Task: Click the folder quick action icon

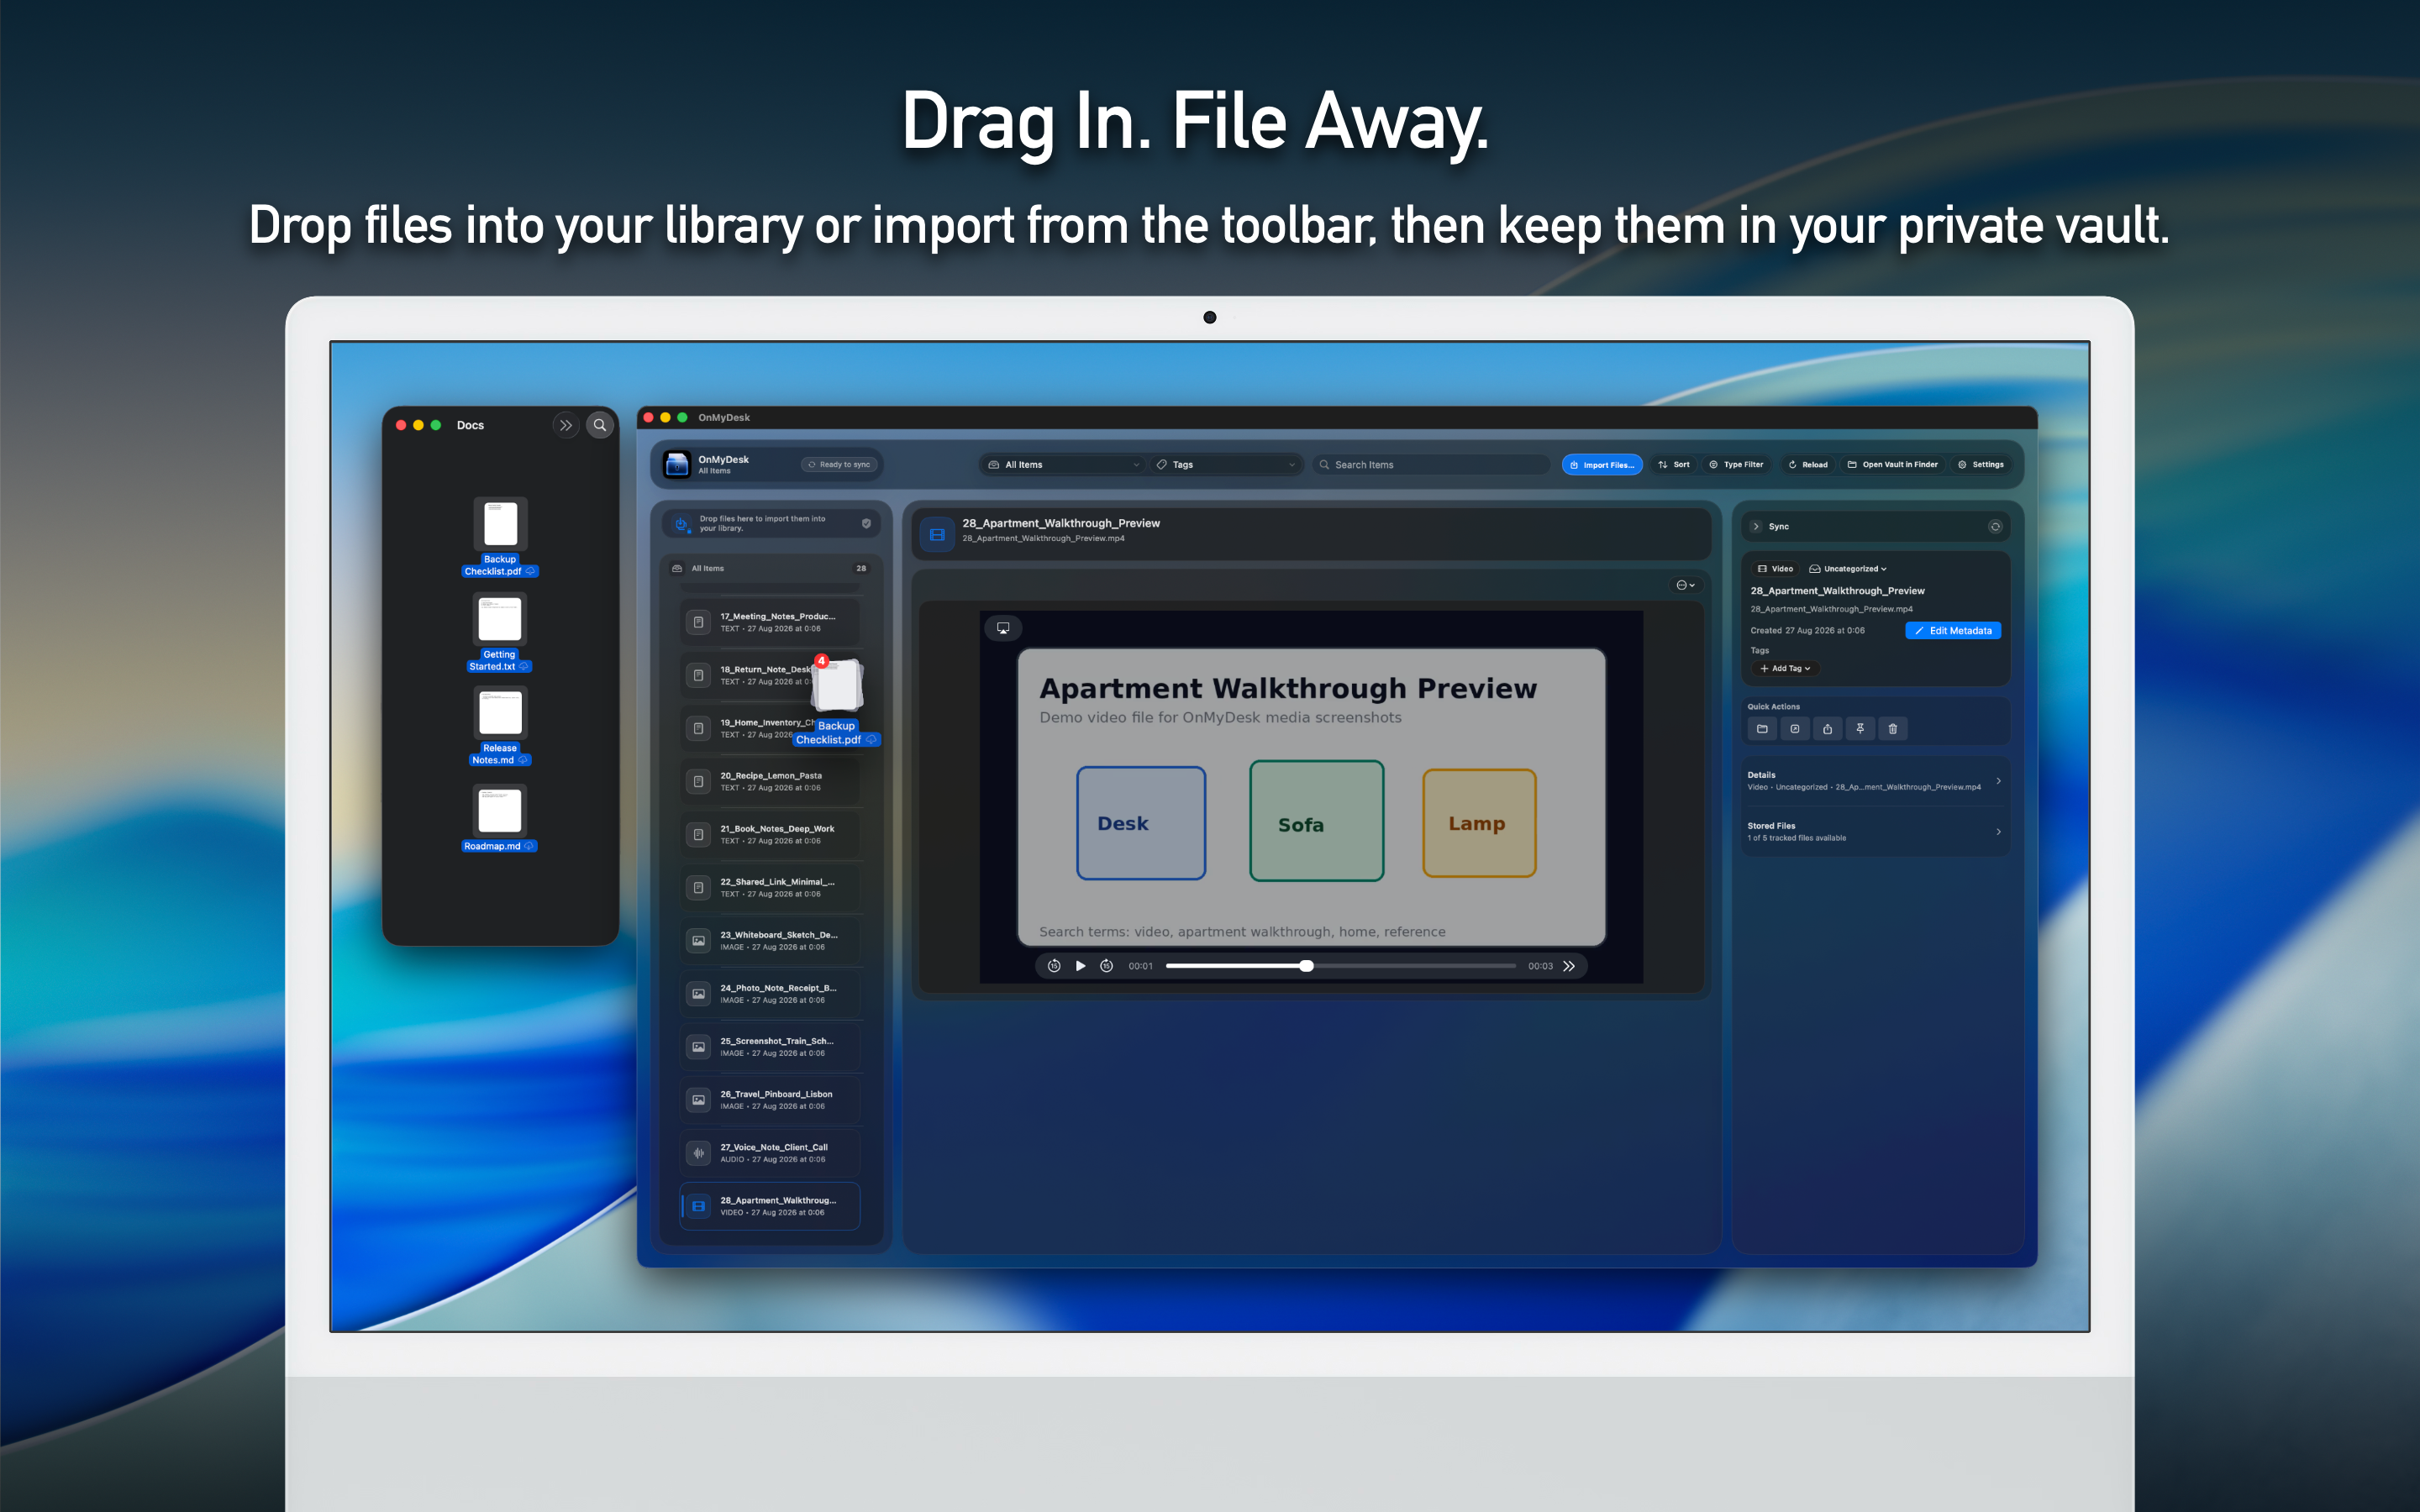Action: [1762, 729]
